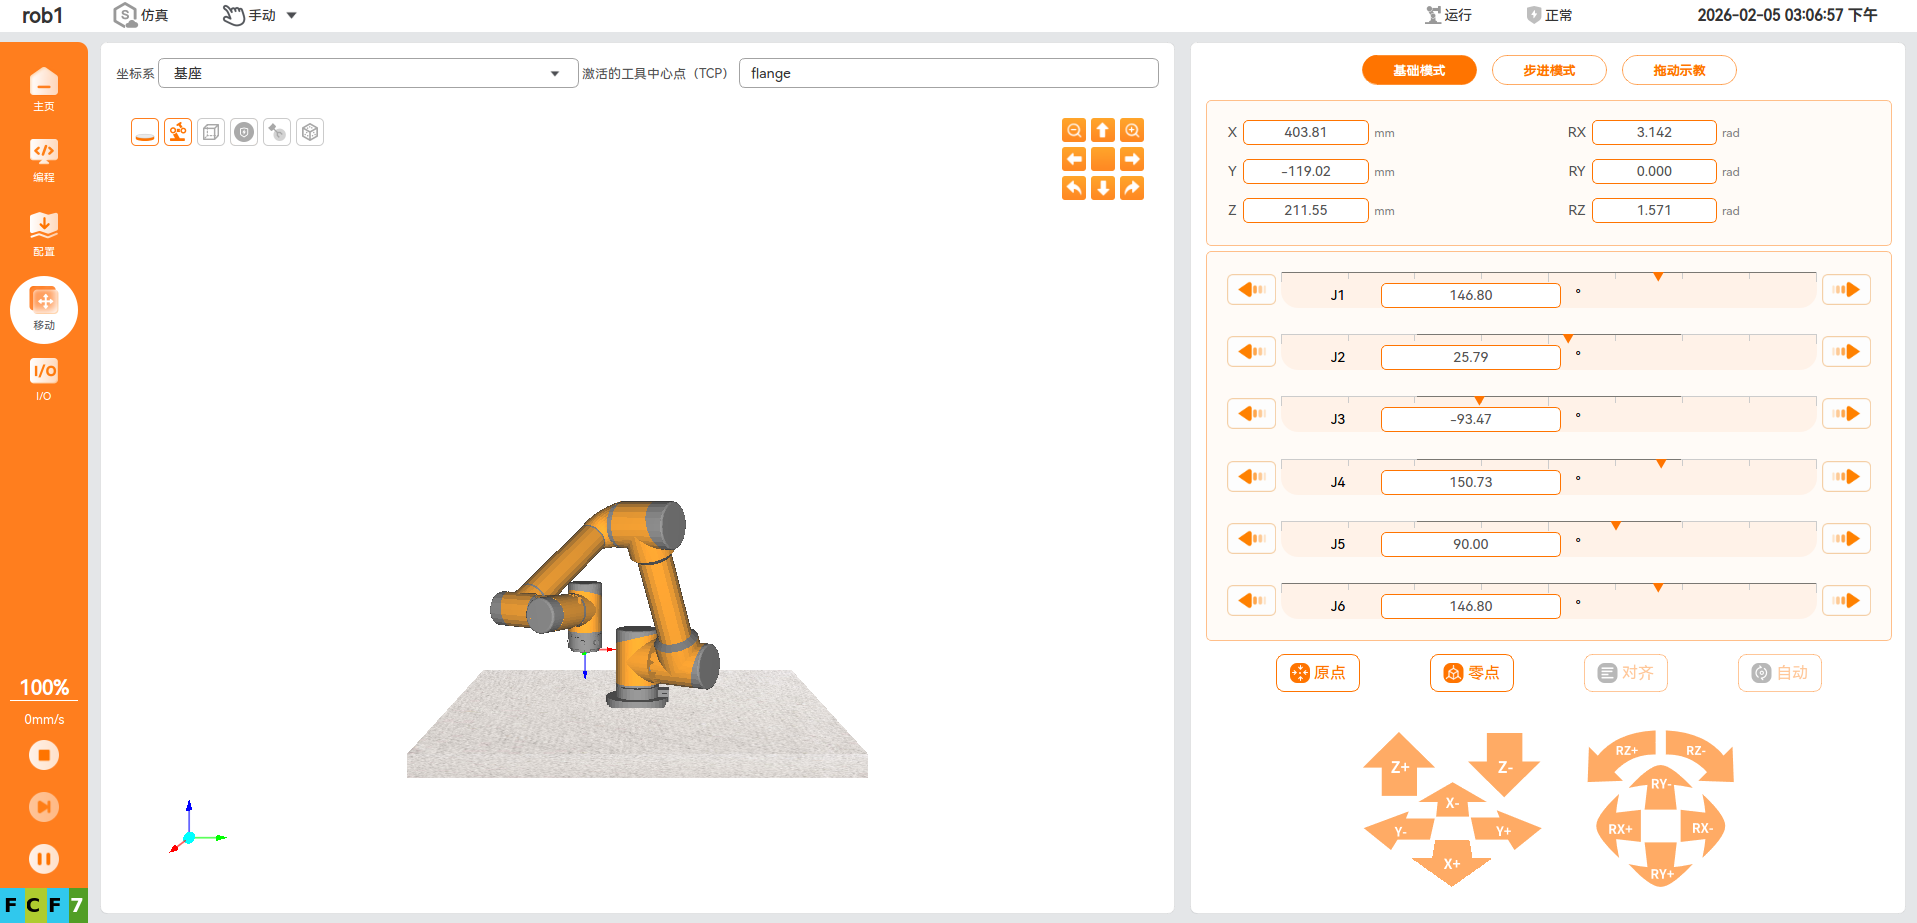Image resolution: width=1917 pixels, height=923 pixels.
Task: Click the 原点 button
Action: pyautogui.click(x=1317, y=673)
